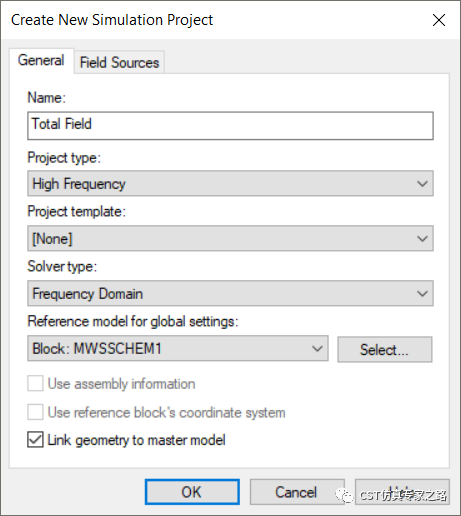The image size is (461, 516).
Task: Click the High Frequency combo box text
Action: 79,184
